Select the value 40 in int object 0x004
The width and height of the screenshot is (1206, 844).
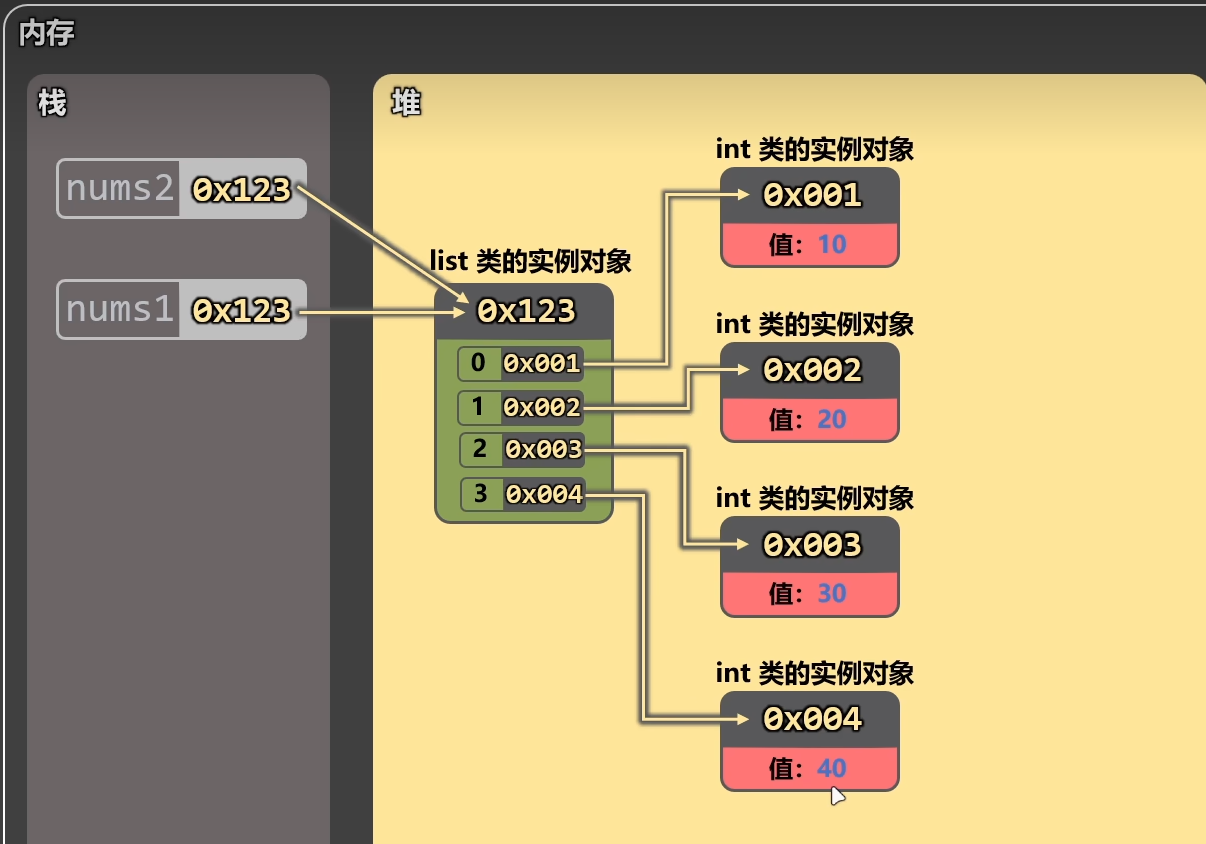click(x=832, y=768)
